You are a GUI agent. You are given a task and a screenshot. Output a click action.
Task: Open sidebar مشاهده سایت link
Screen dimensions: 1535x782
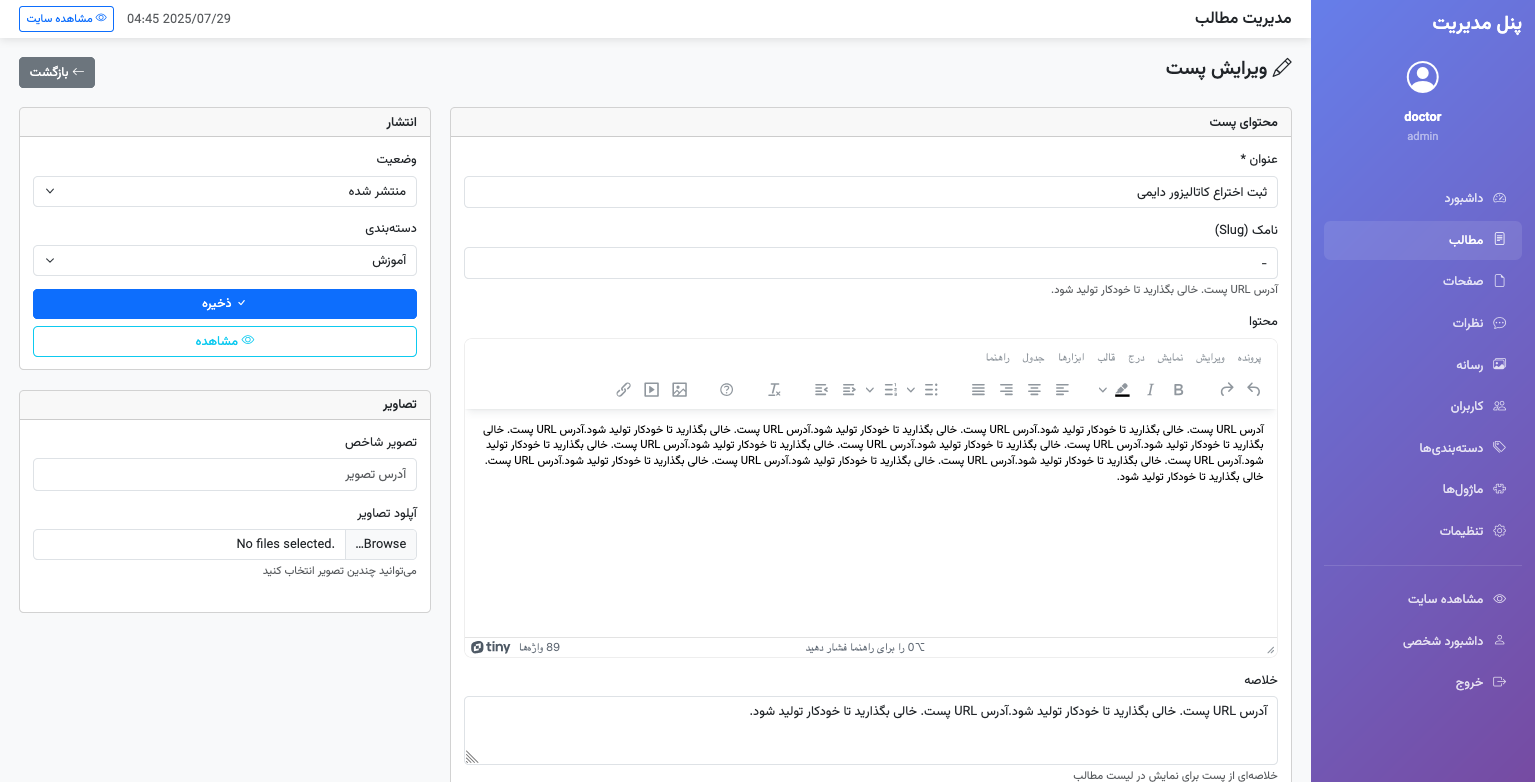click(x=1422, y=599)
